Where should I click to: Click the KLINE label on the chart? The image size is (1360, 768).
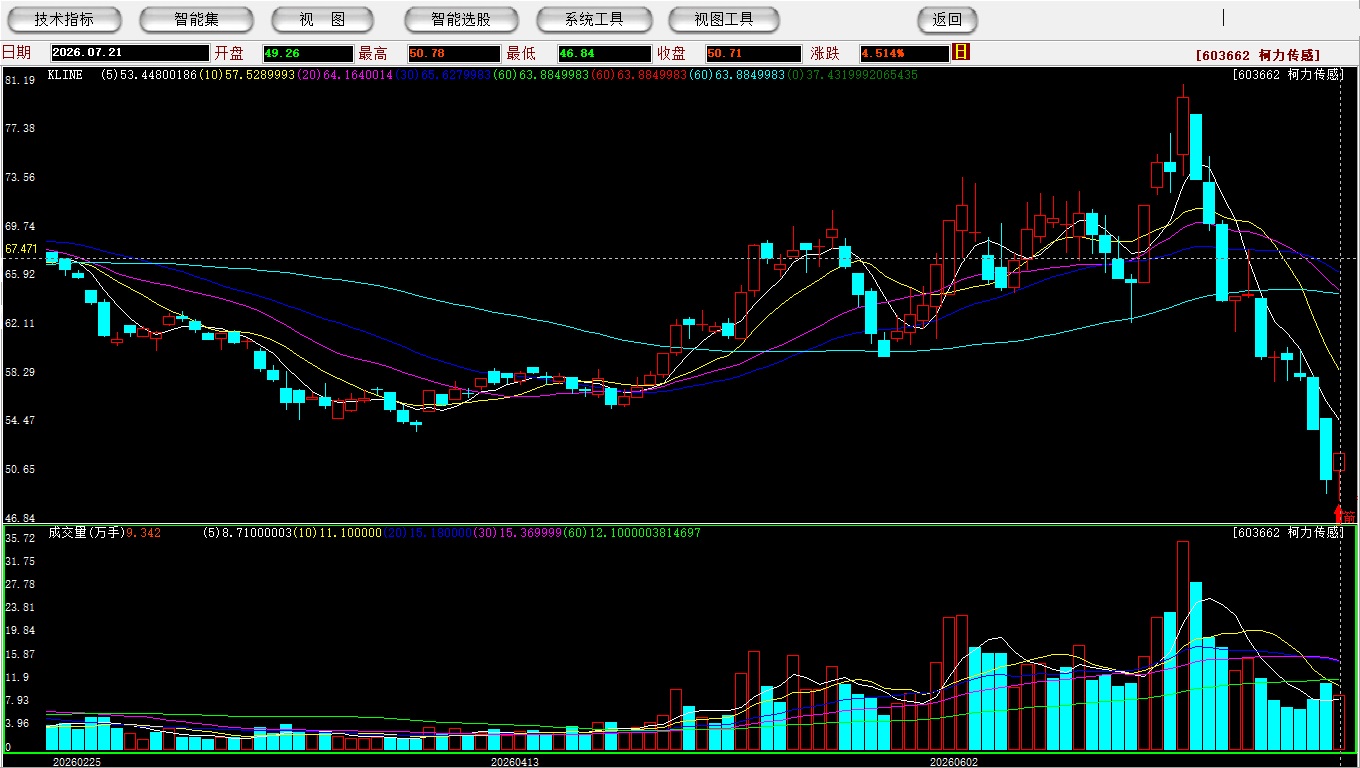[65, 75]
